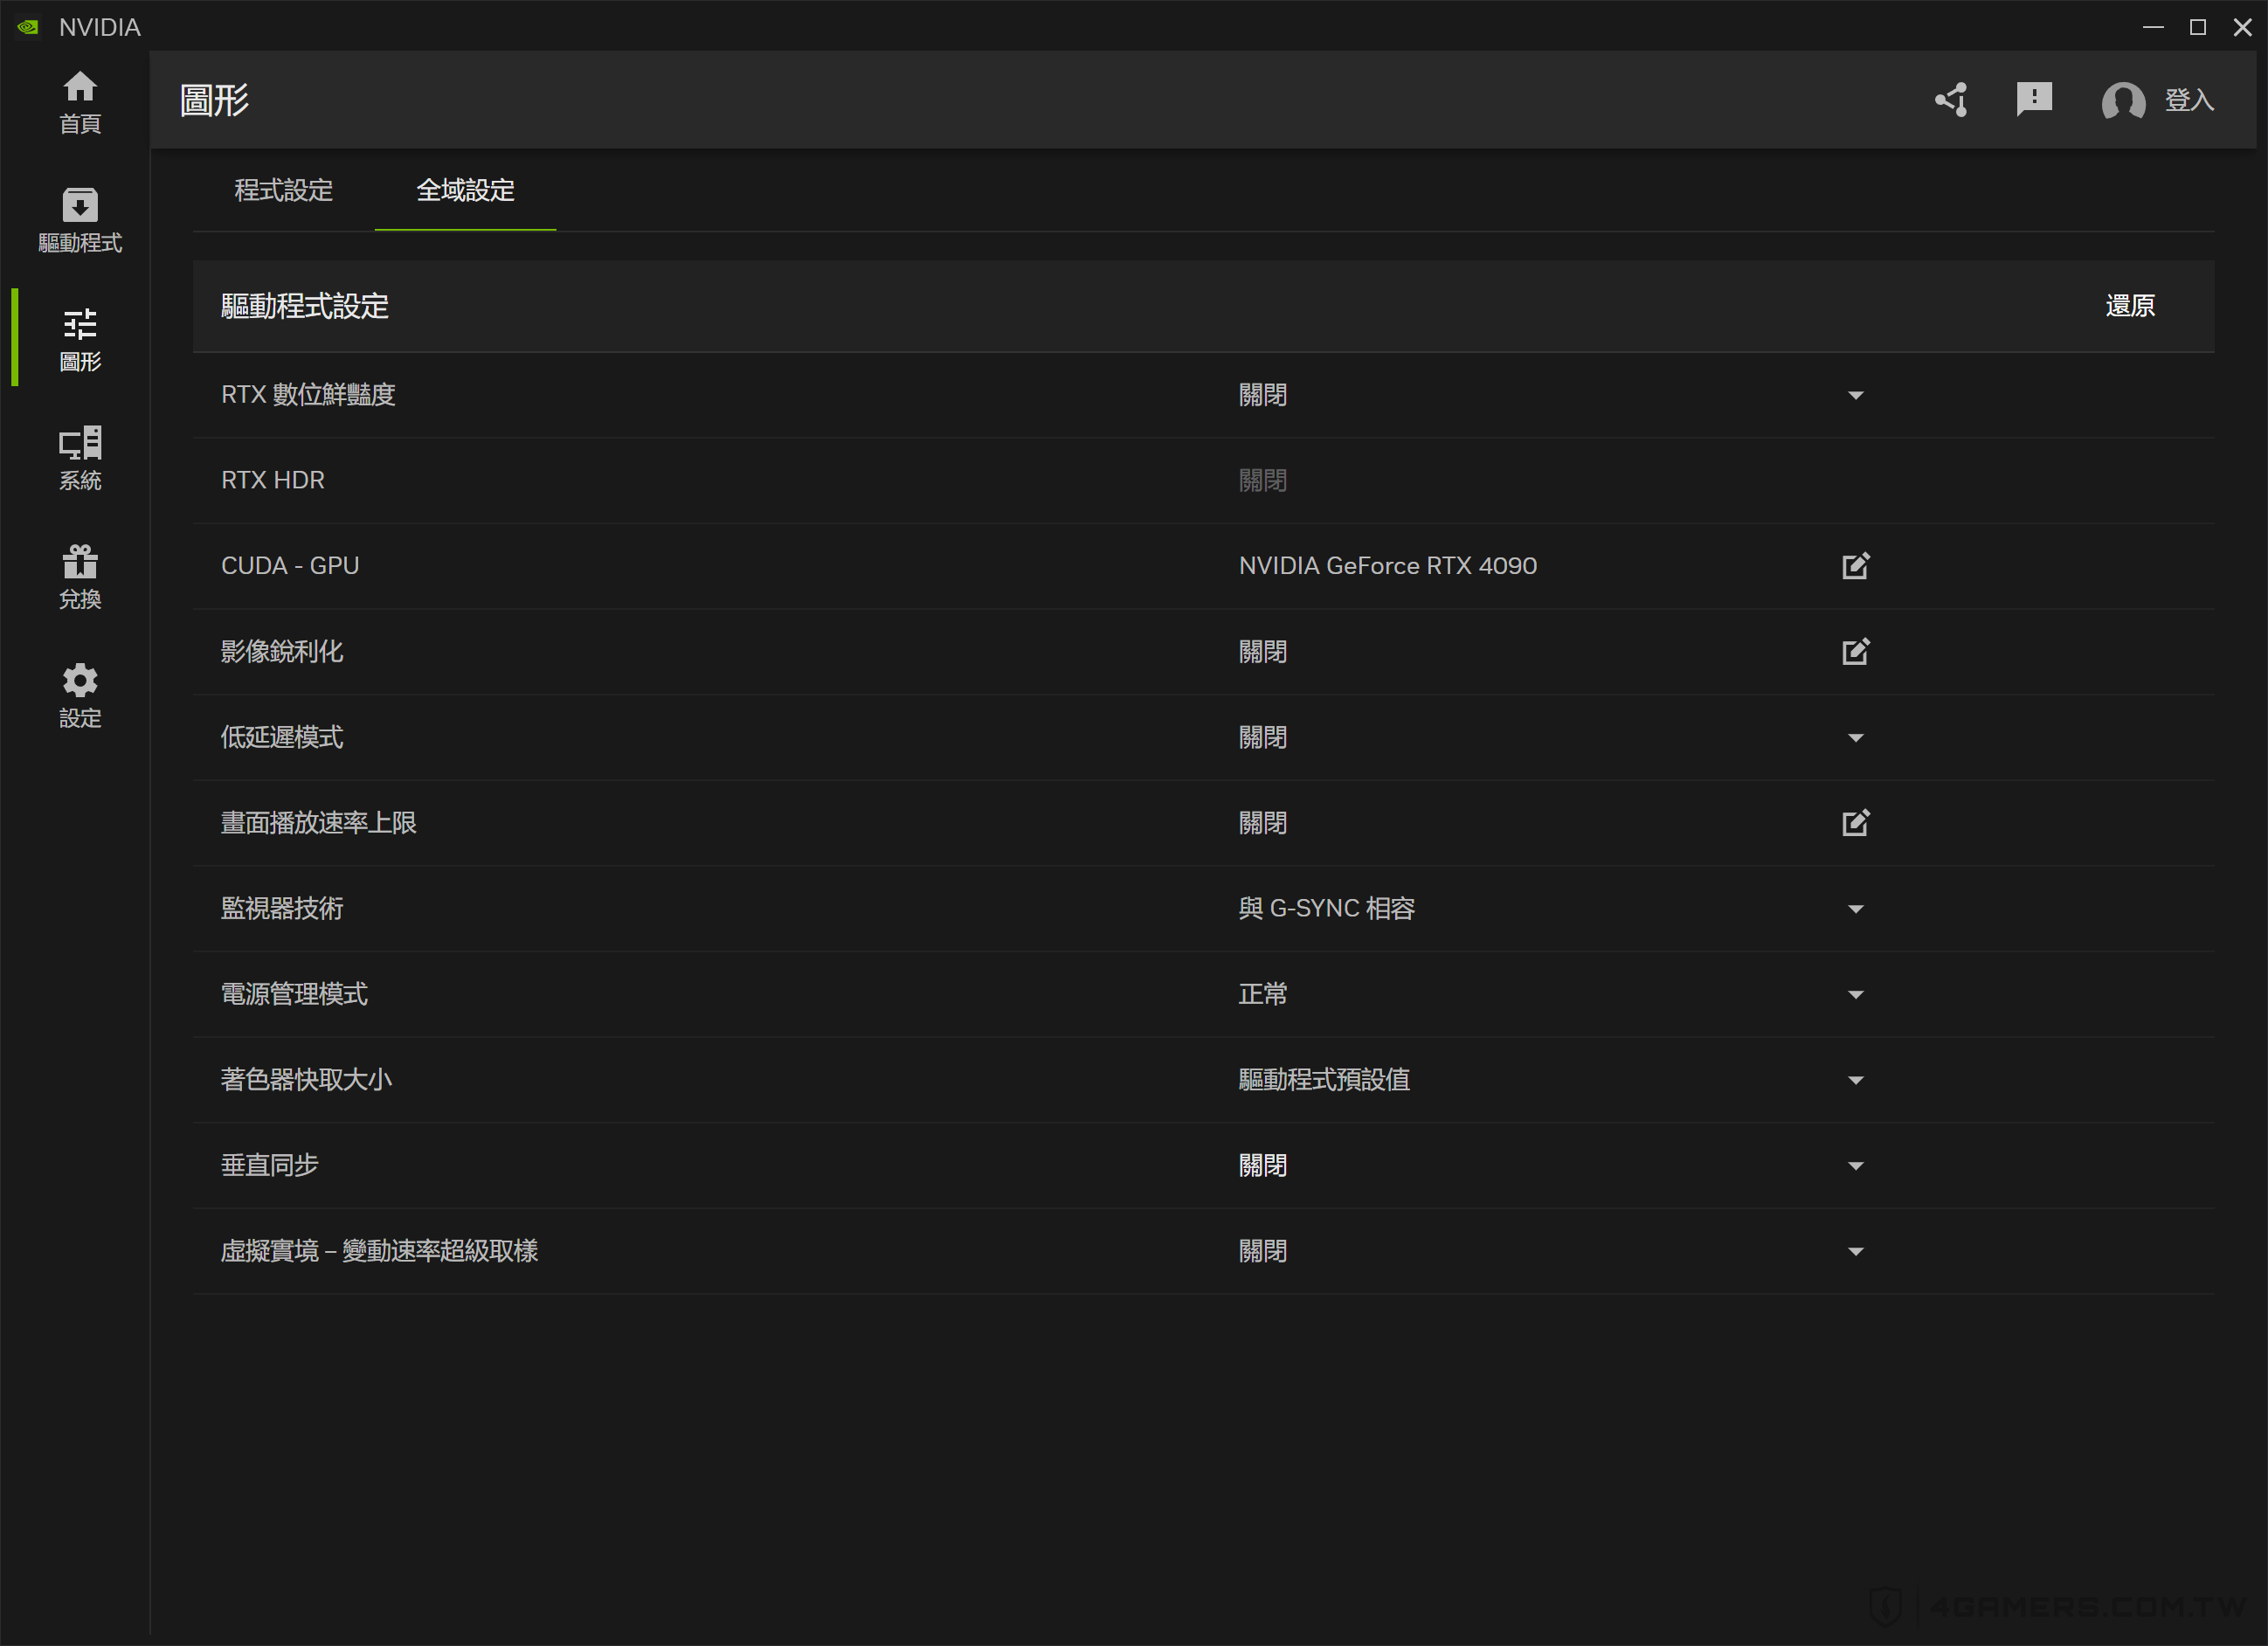The height and width of the screenshot is (1646, 2268).
Task: Open the 設定 settings gear
Action: (x=80, y=697)
